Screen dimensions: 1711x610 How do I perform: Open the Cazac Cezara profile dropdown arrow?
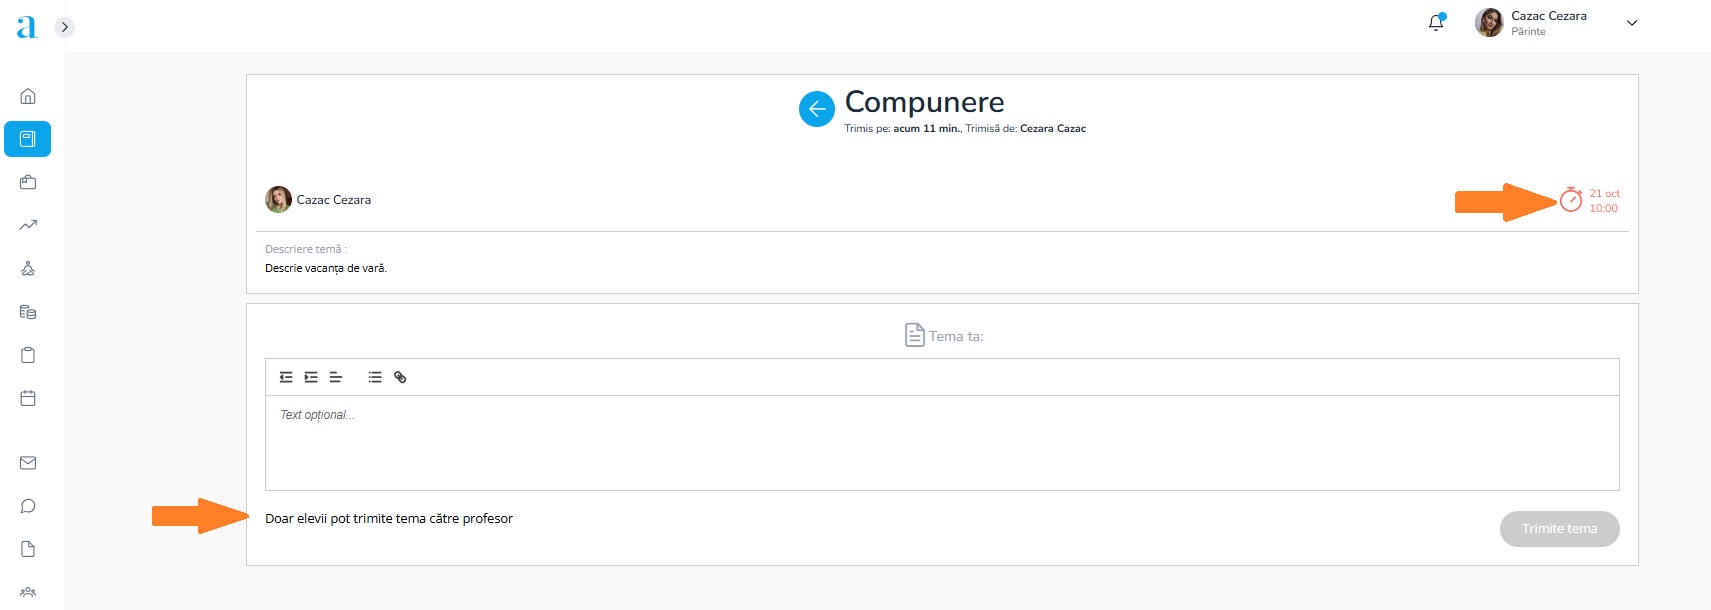[x=1632, y=23]
